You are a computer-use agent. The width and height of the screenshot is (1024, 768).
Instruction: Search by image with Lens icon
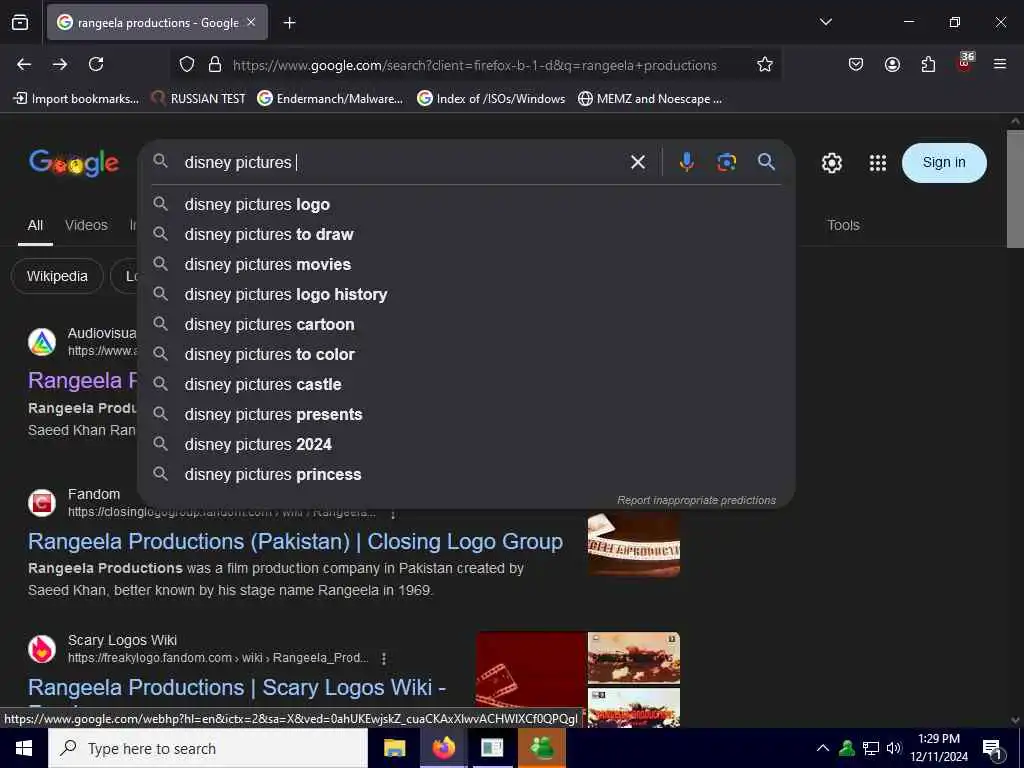(726, 162)
